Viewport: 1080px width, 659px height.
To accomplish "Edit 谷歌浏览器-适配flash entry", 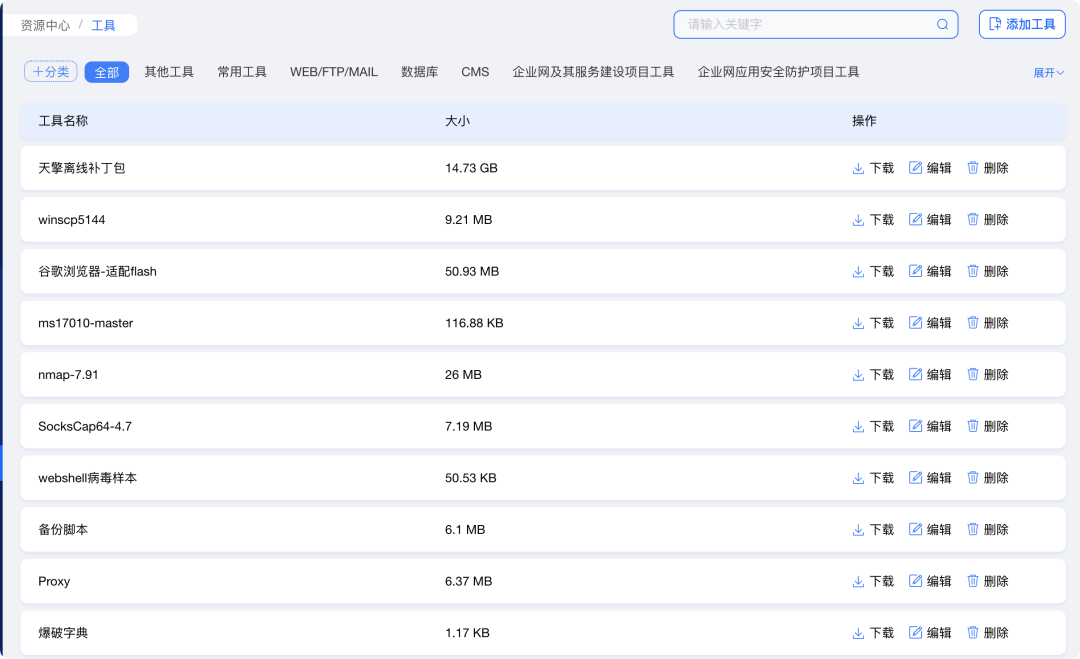I will click(930, 271).
